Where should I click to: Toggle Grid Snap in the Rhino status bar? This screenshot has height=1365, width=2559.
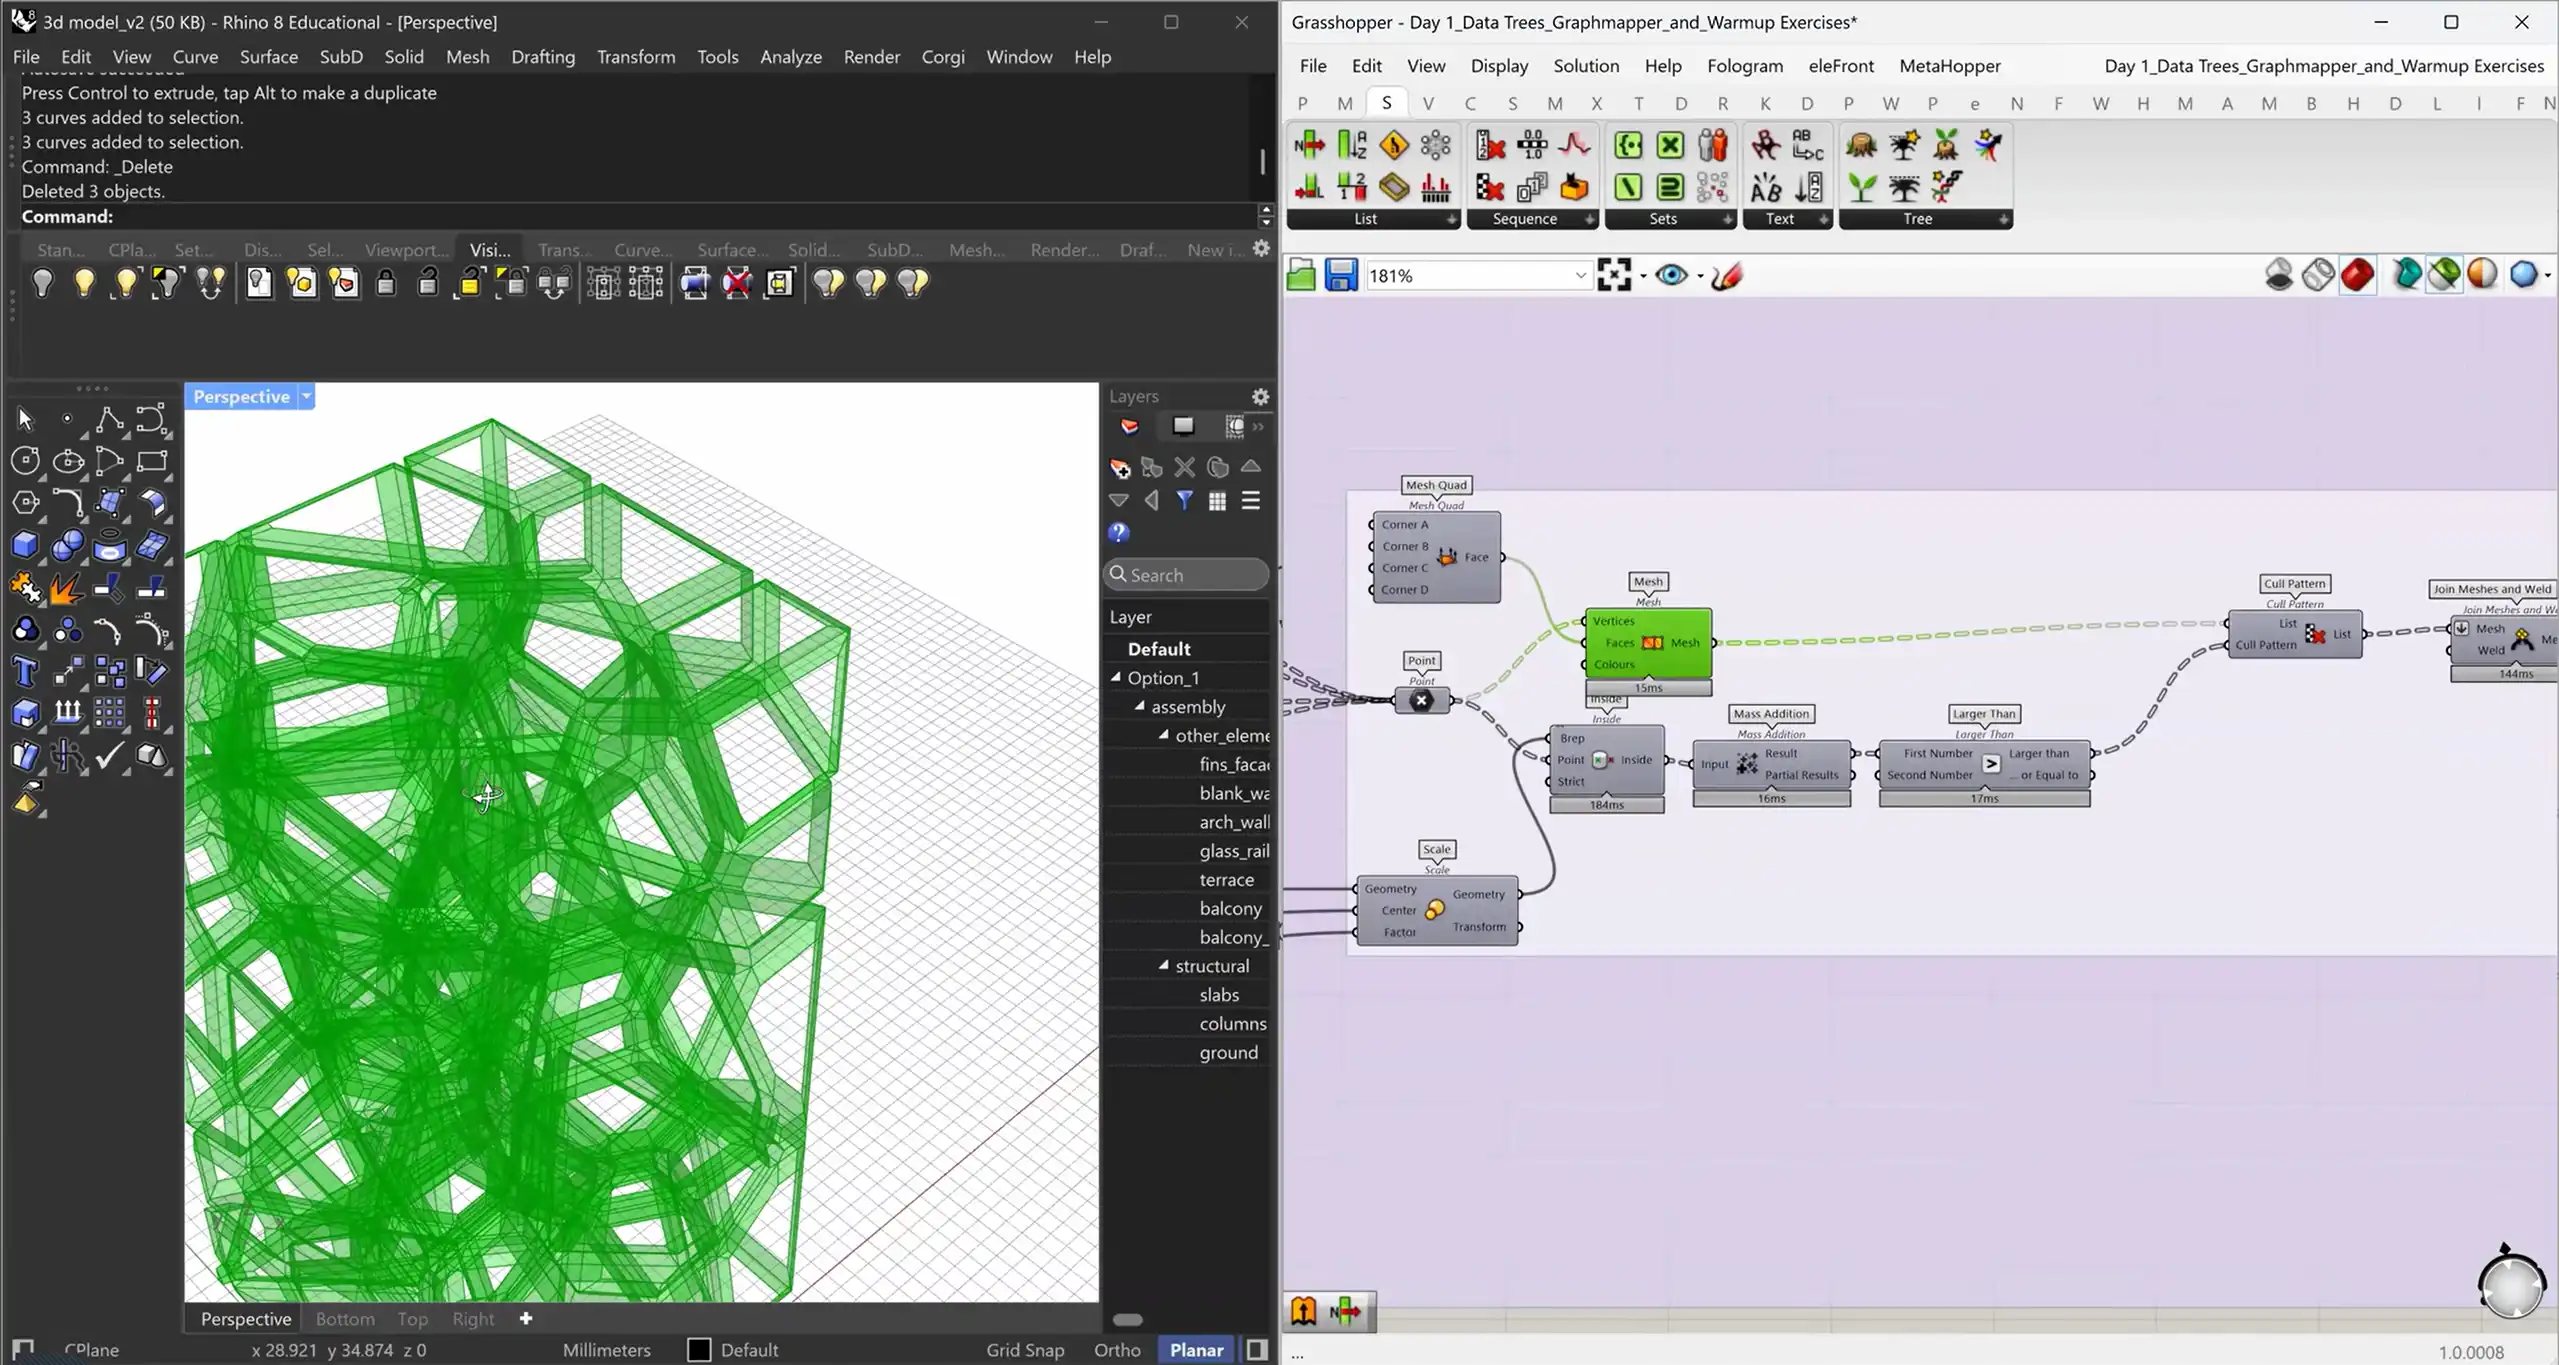pos(1024,1349)
